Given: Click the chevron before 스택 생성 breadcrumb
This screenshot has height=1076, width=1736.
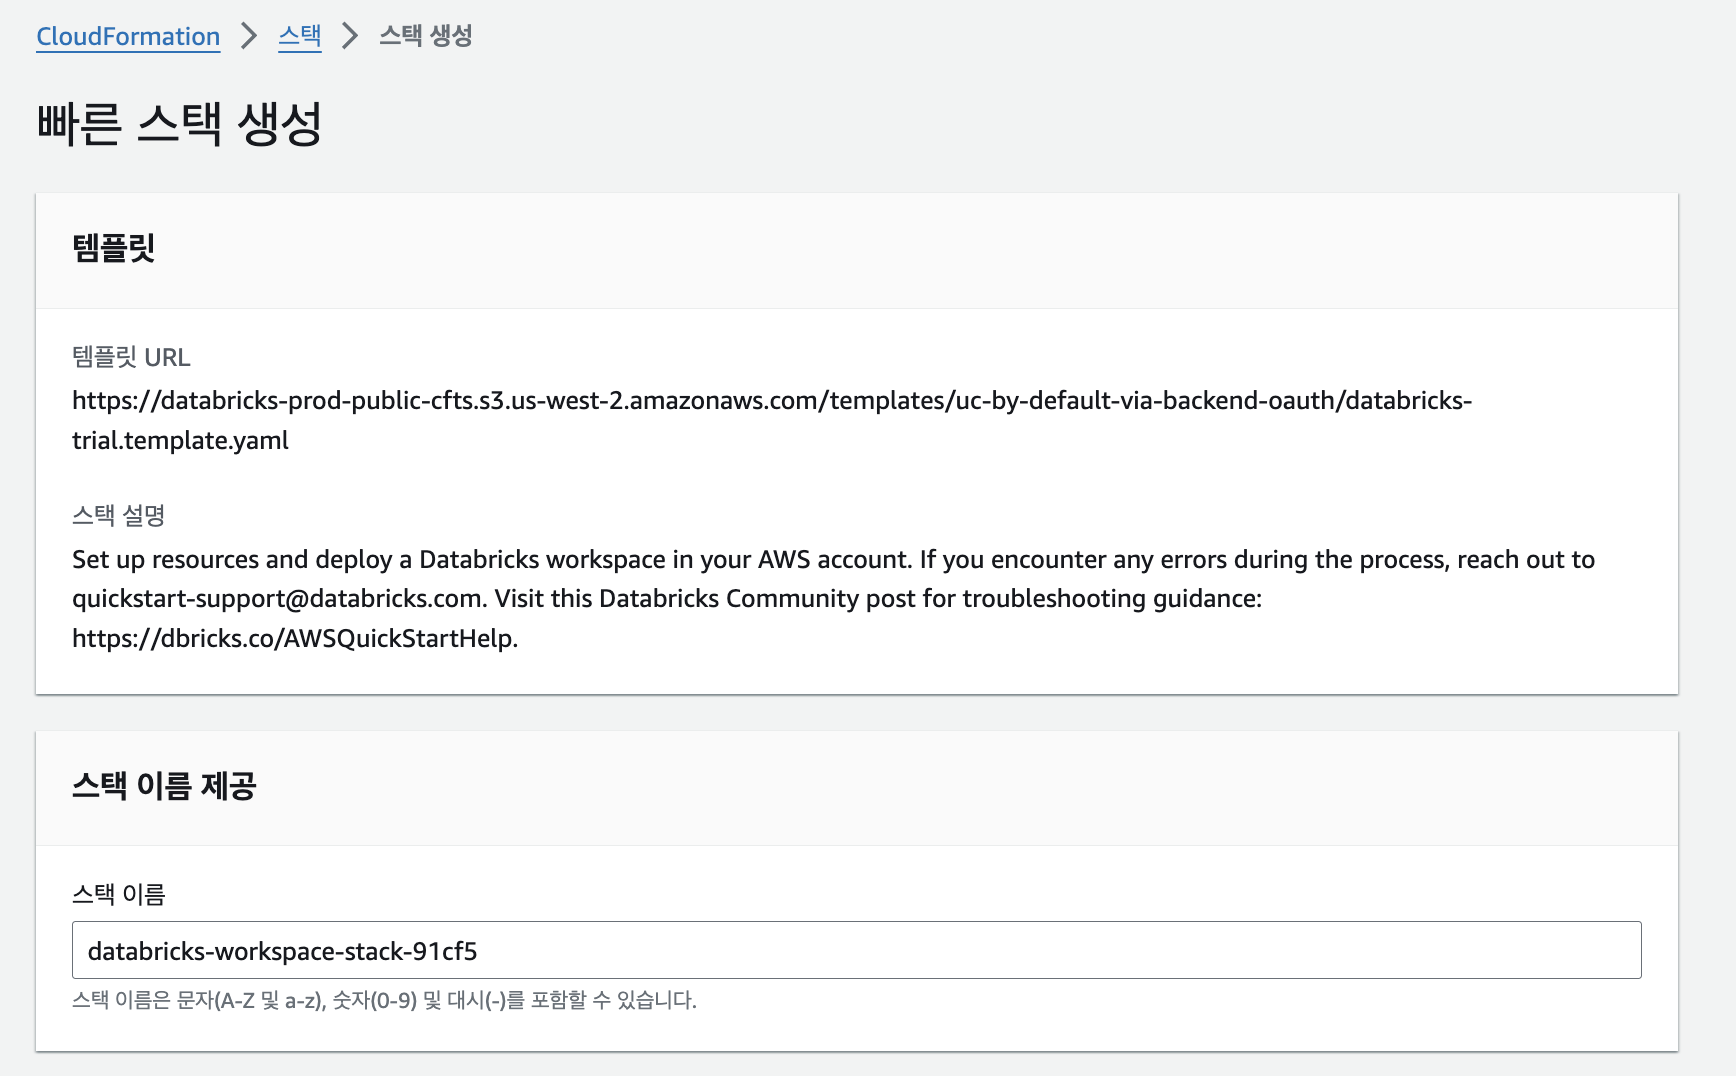Looking at the screenshot, I should 350,36.
